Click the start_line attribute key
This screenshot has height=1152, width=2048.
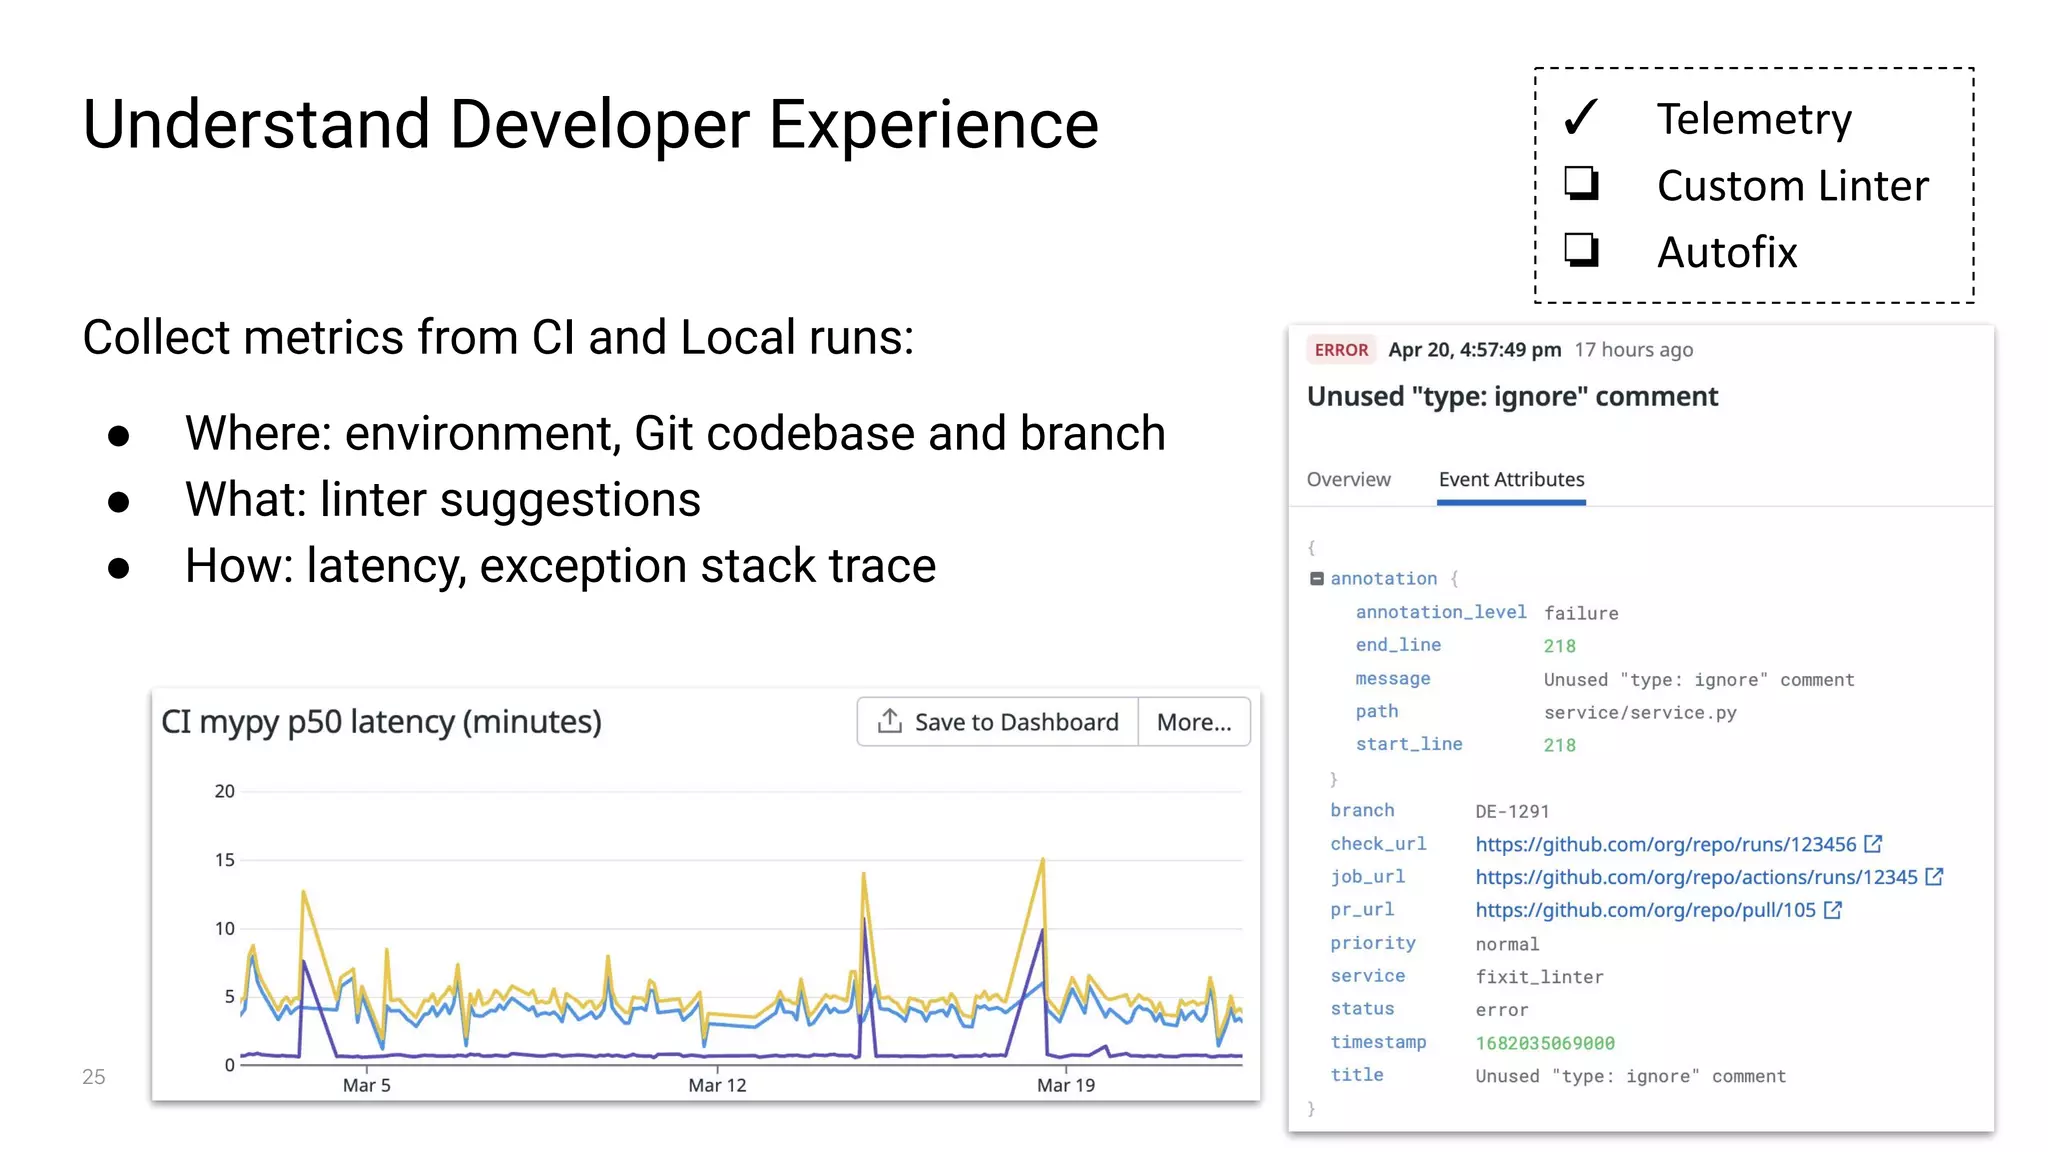(1409, 744)
